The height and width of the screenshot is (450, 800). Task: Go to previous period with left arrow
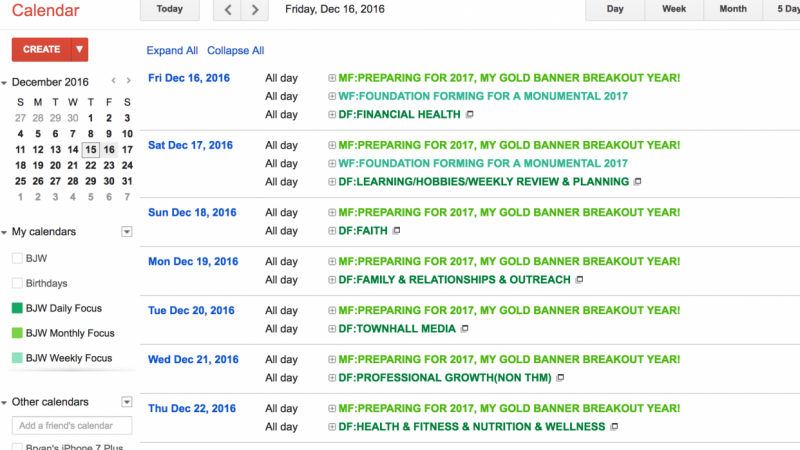[x=228, y=10]
